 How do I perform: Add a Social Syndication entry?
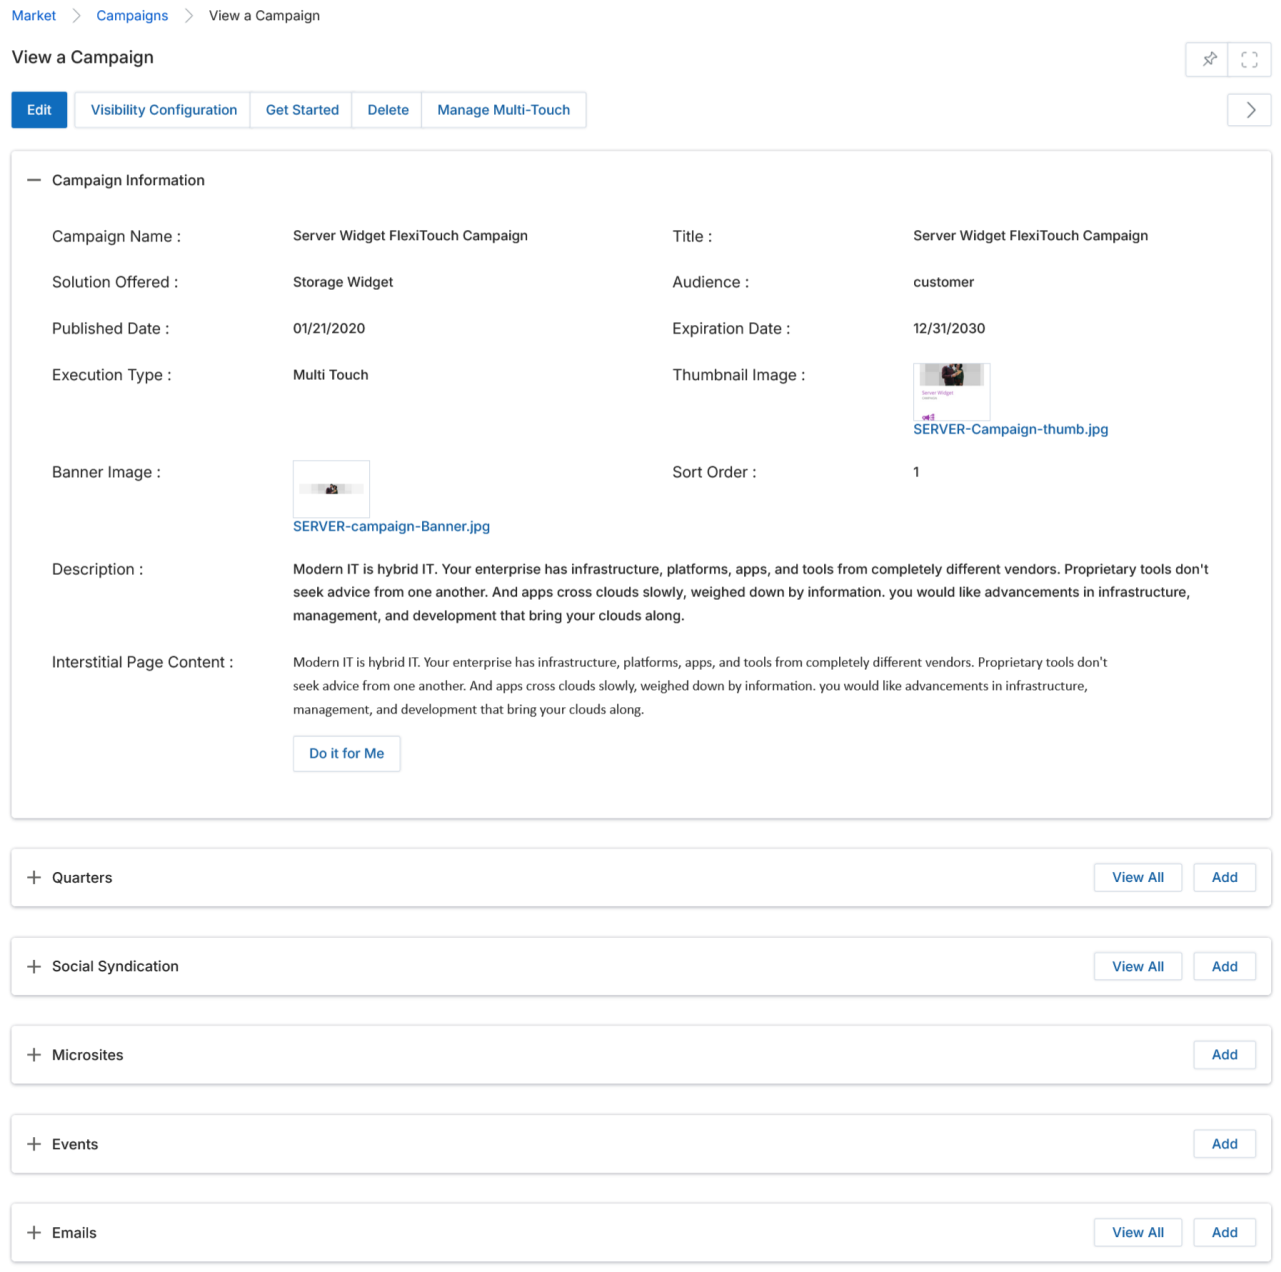coord(1225,966)
